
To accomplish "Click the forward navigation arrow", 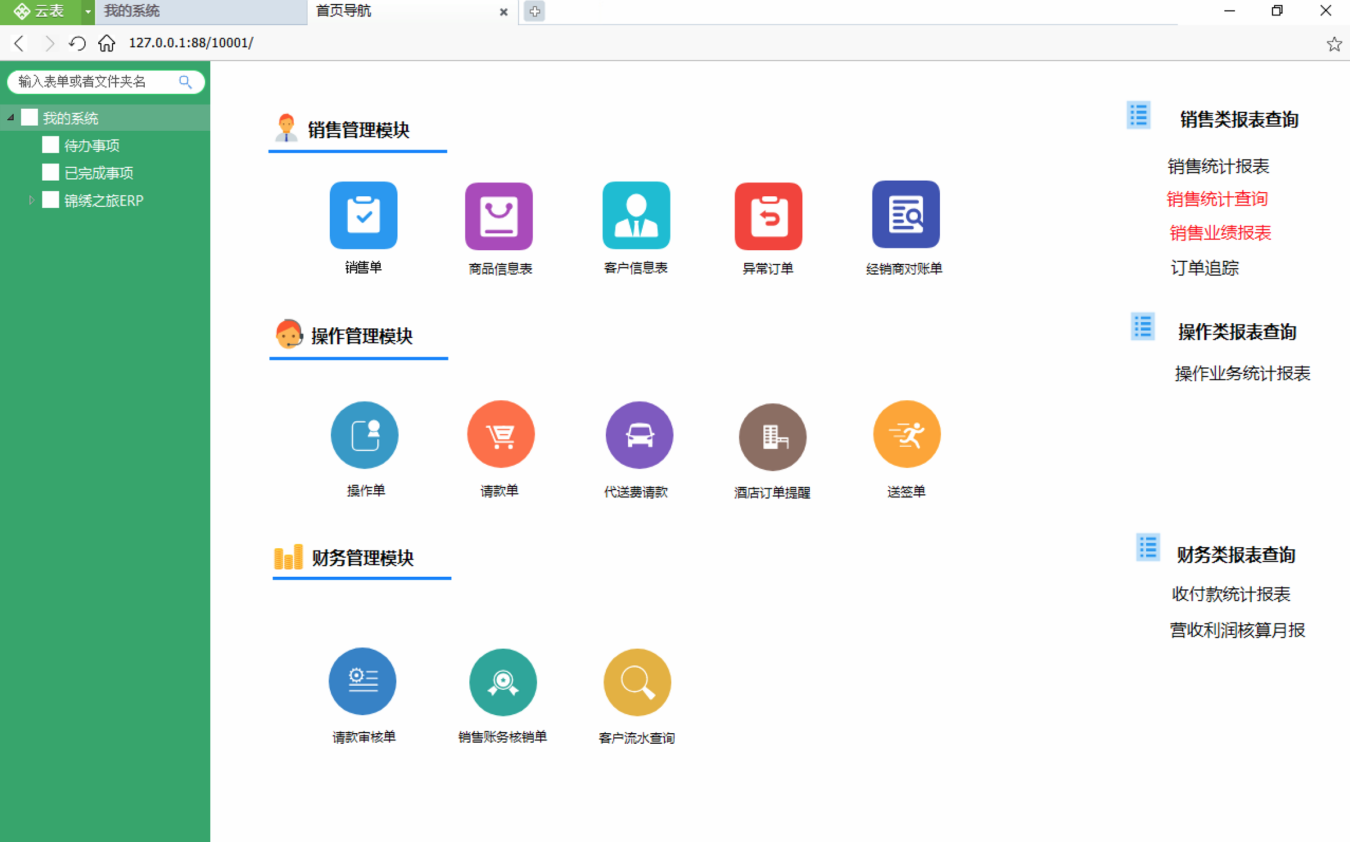I will 49,43.
